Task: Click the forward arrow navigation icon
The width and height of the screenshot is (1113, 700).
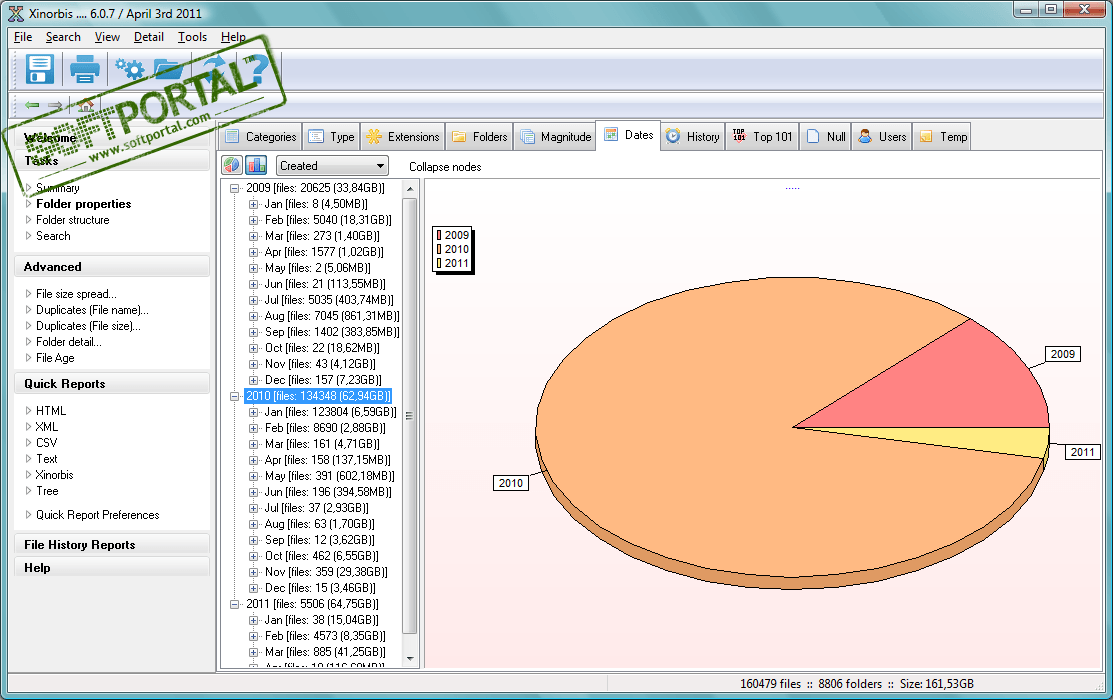Action: 55,105
